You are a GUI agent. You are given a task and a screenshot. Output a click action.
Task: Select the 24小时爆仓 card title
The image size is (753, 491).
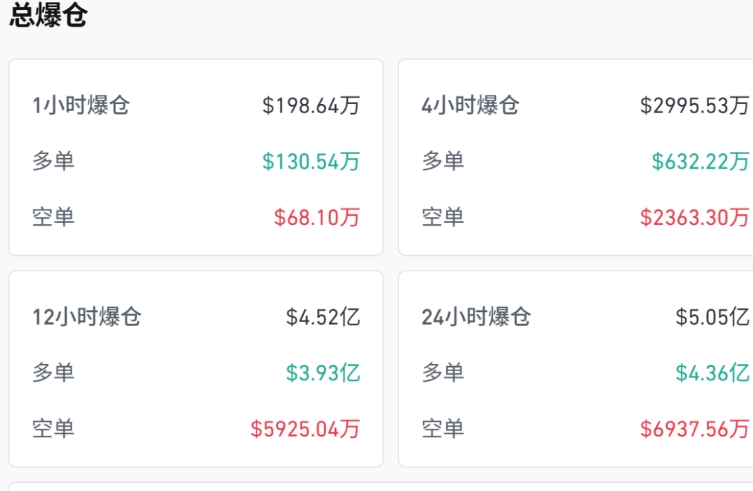tap(476, 317)
